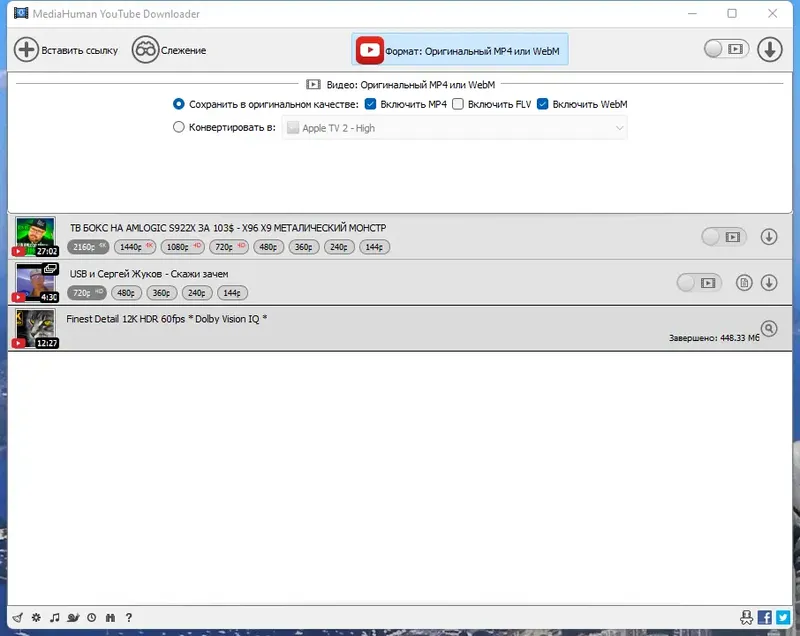
Task: Choose 720p quality for Скажи зачем video
Action: point(87,293)
